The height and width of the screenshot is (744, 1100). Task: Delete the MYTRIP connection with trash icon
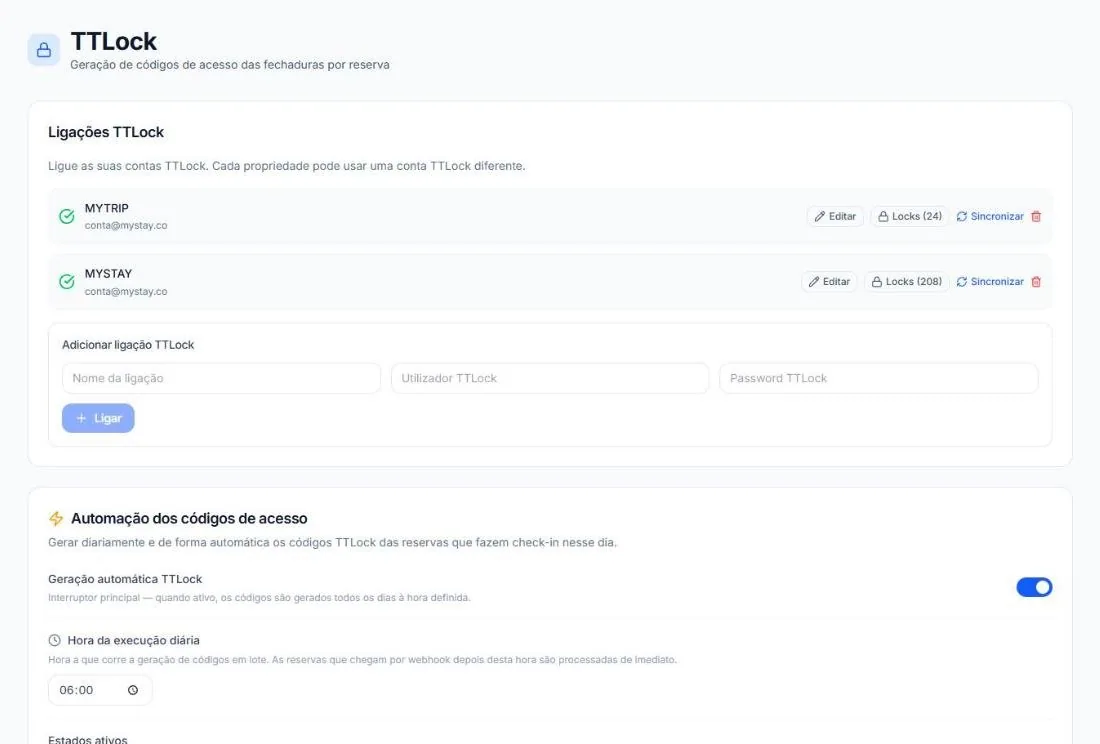(x=1036, y=217)
